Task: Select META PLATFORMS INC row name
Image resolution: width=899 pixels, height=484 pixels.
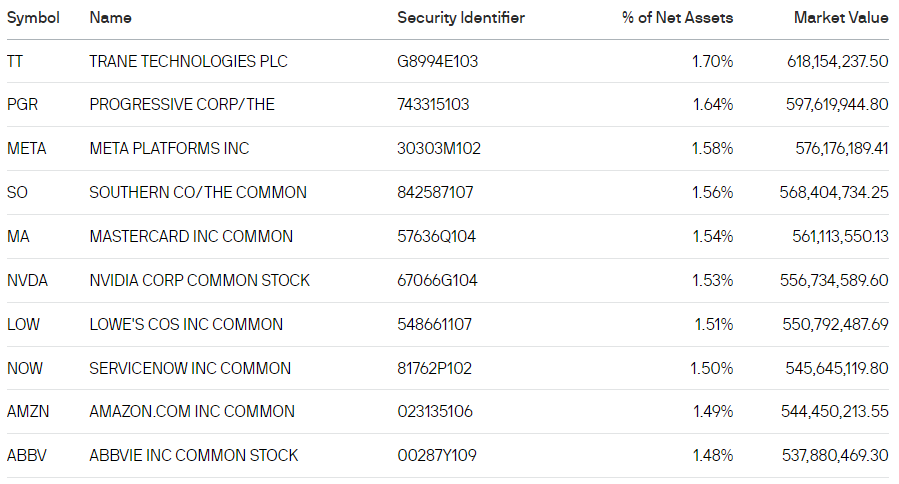Action: 169,149
